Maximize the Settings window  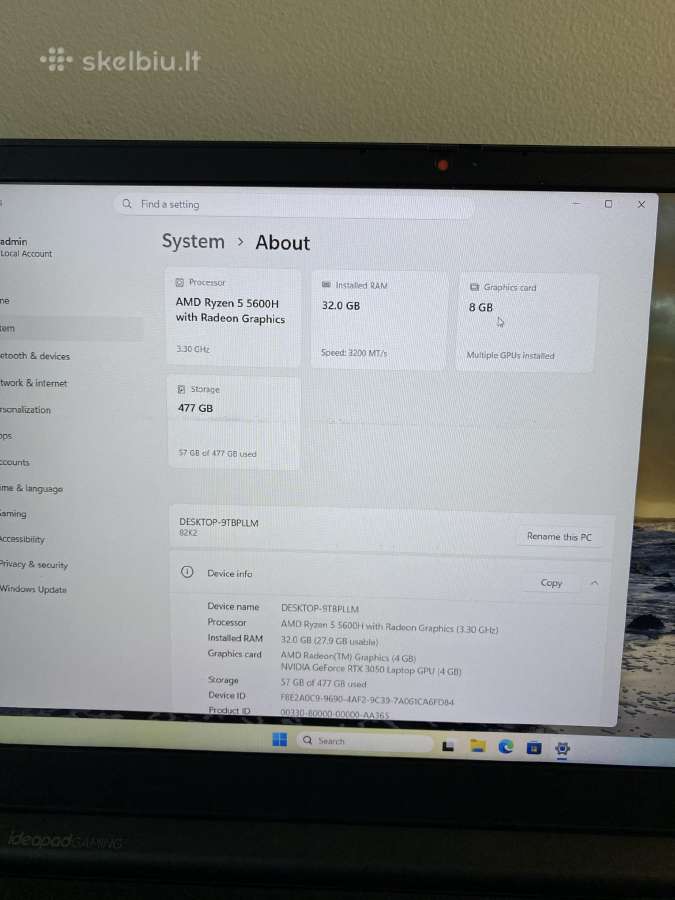[x=608, y=204]
